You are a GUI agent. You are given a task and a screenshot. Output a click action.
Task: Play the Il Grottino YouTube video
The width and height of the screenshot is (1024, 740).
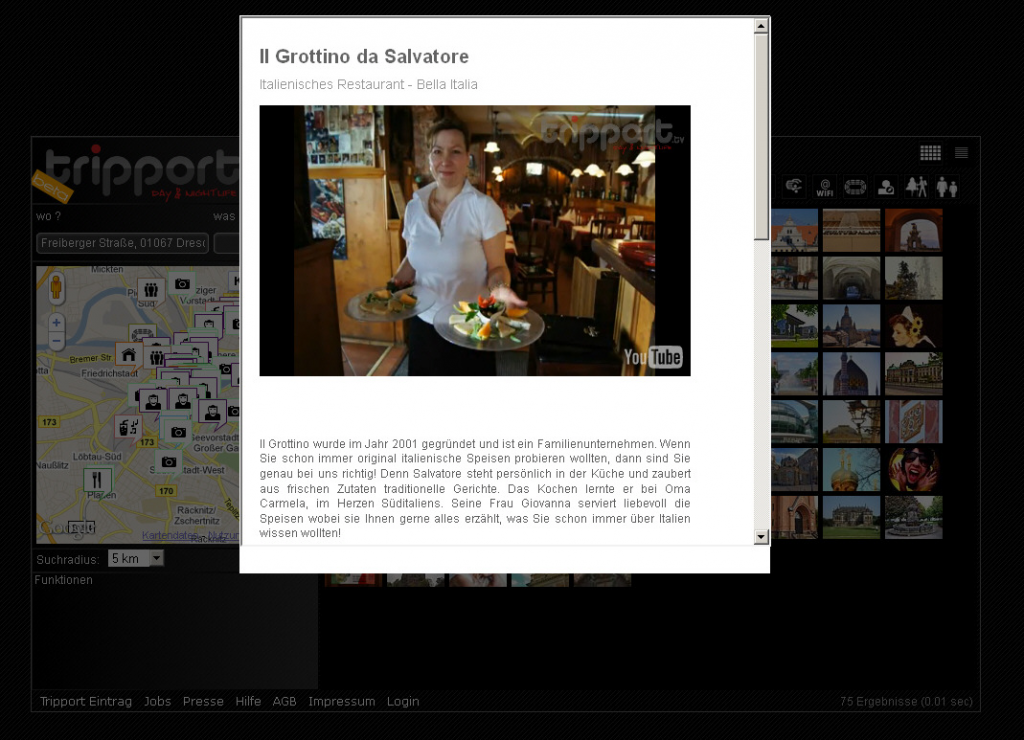[x=474, y=241]
